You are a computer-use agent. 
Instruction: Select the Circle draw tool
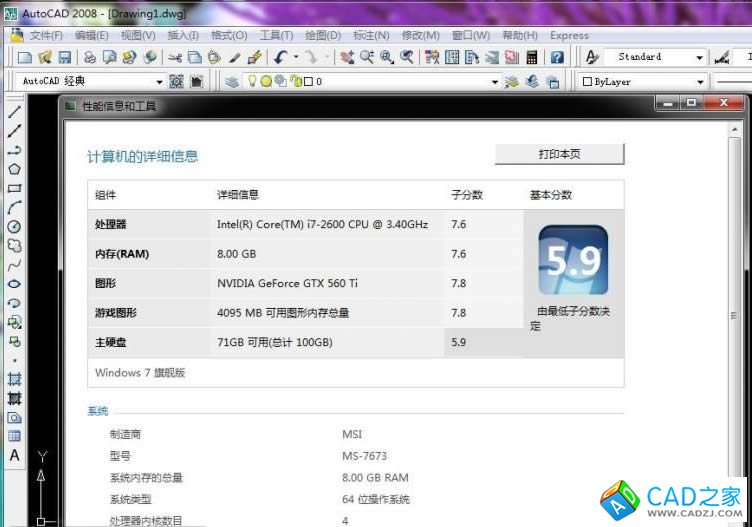[14, 227]
